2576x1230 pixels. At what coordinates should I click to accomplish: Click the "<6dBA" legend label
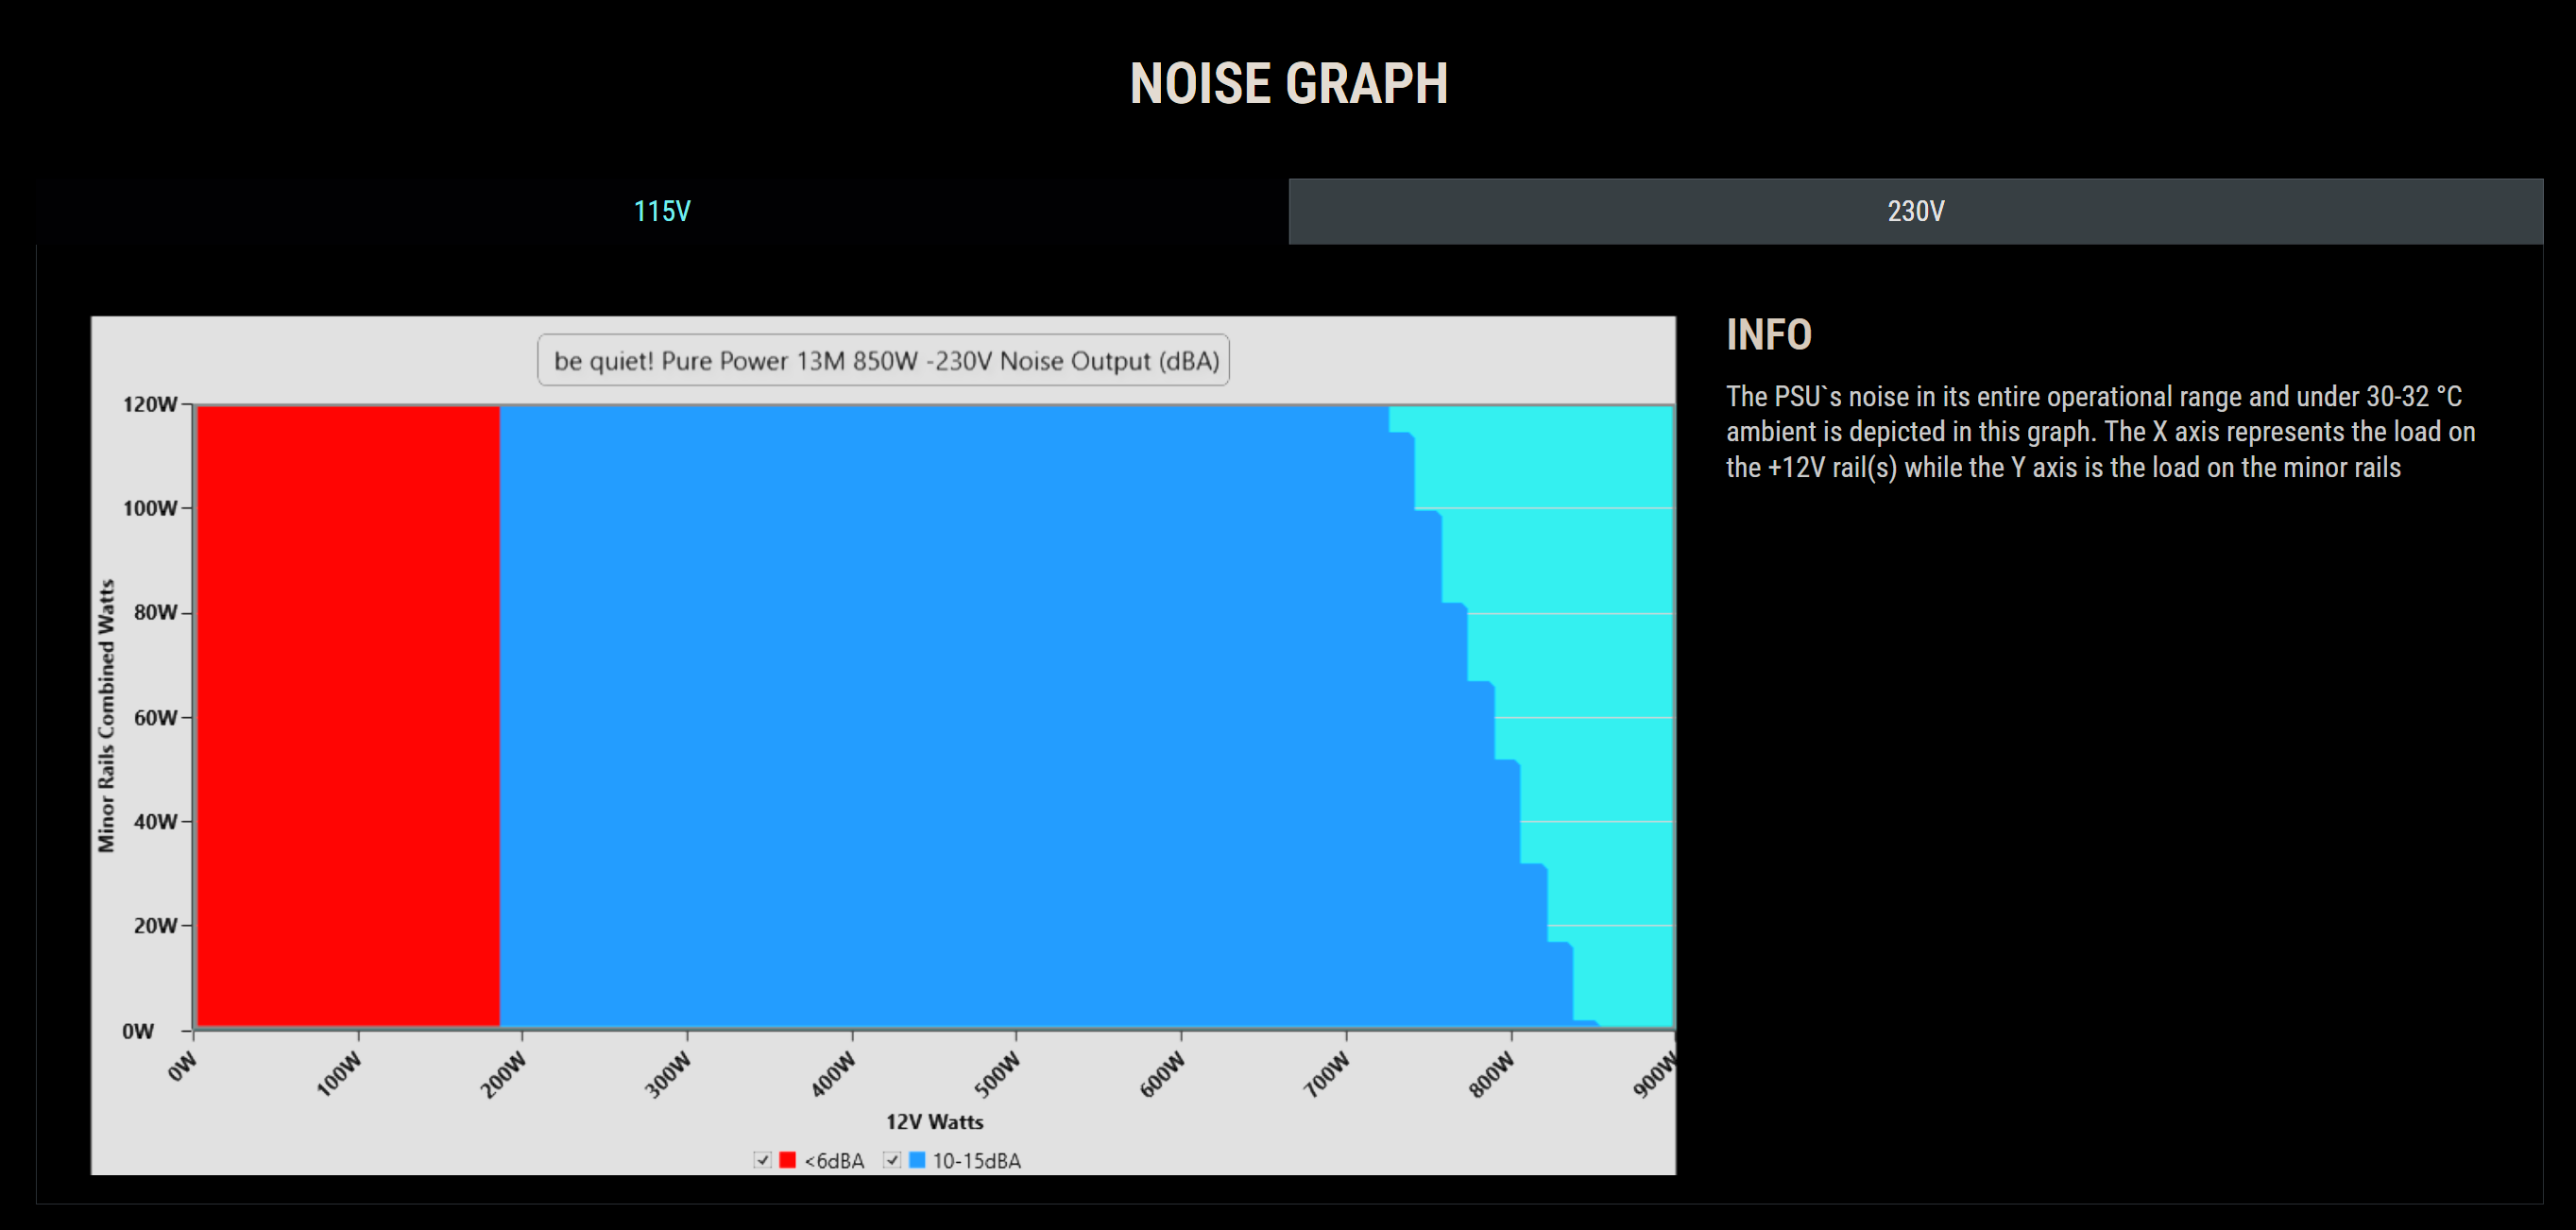[x=834, y=1161]
